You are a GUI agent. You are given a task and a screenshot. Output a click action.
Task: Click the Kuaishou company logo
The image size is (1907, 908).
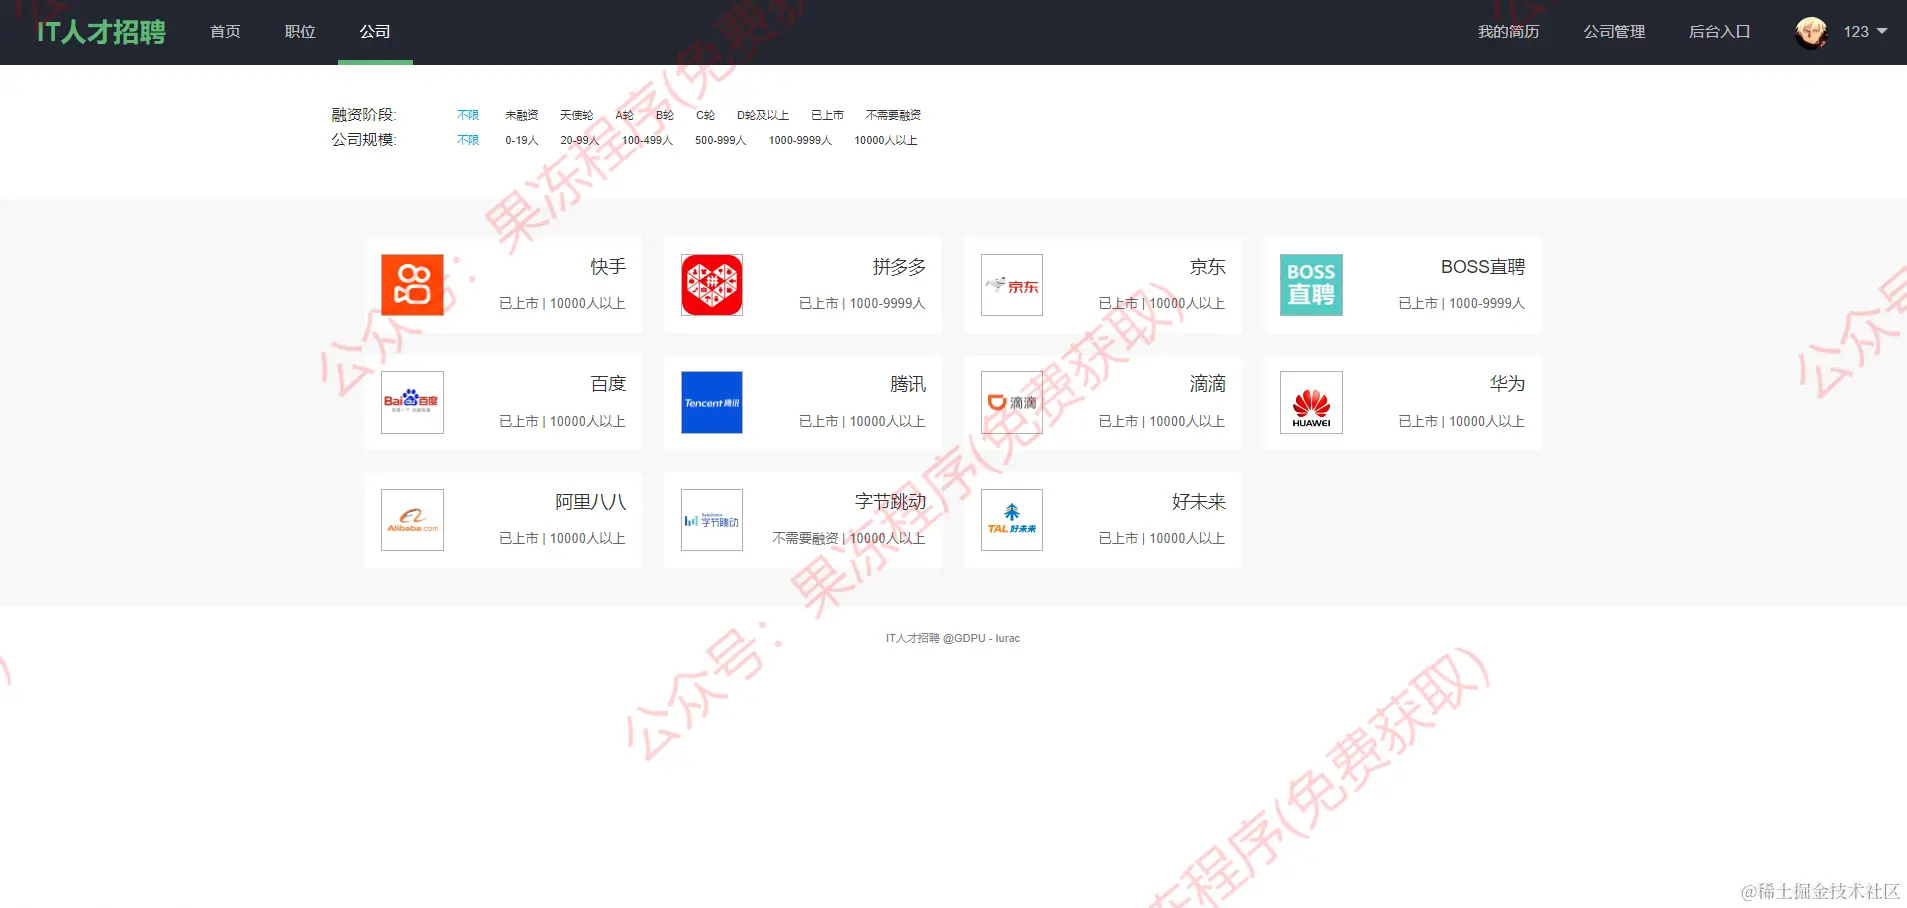point(412,285)
